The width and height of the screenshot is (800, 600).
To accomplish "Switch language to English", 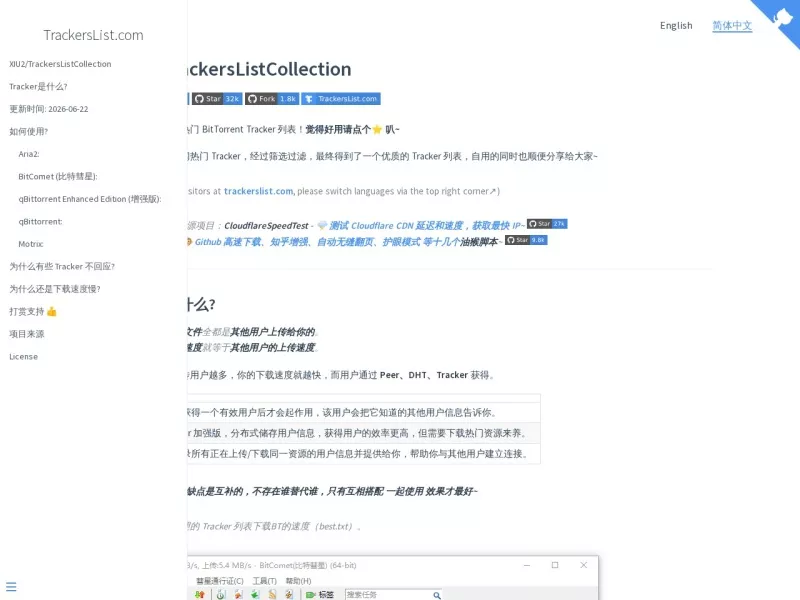I will (676, 26).
